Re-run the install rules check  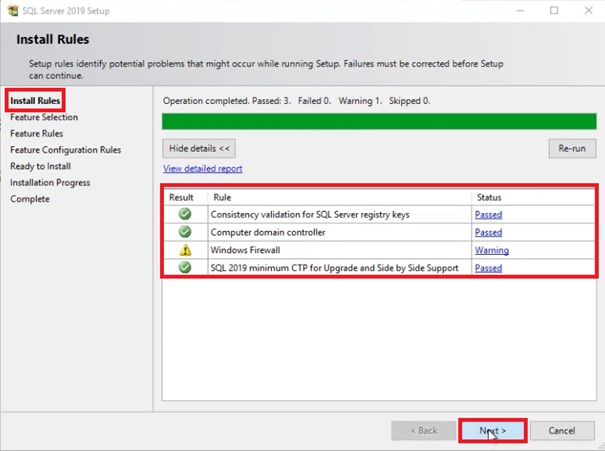(572, 149)
